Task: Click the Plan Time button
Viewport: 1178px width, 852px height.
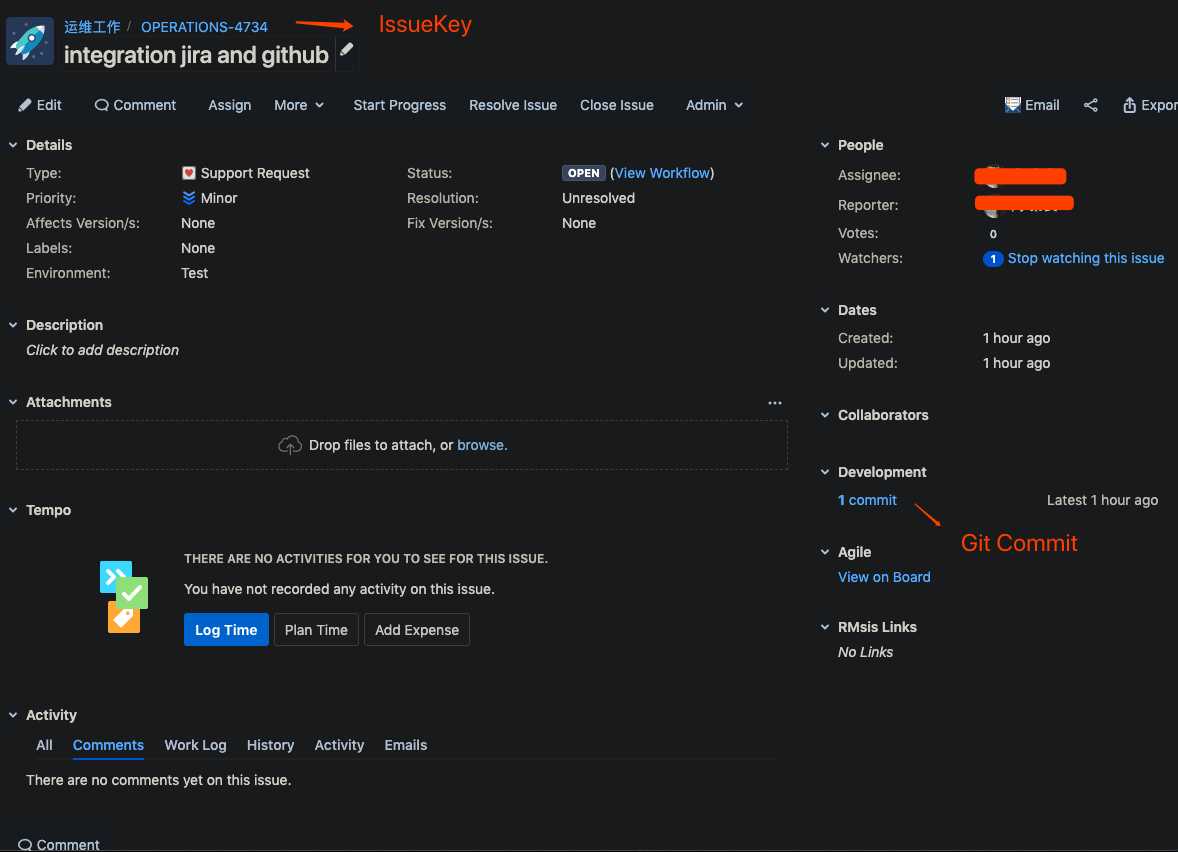Action: (316, 630)
